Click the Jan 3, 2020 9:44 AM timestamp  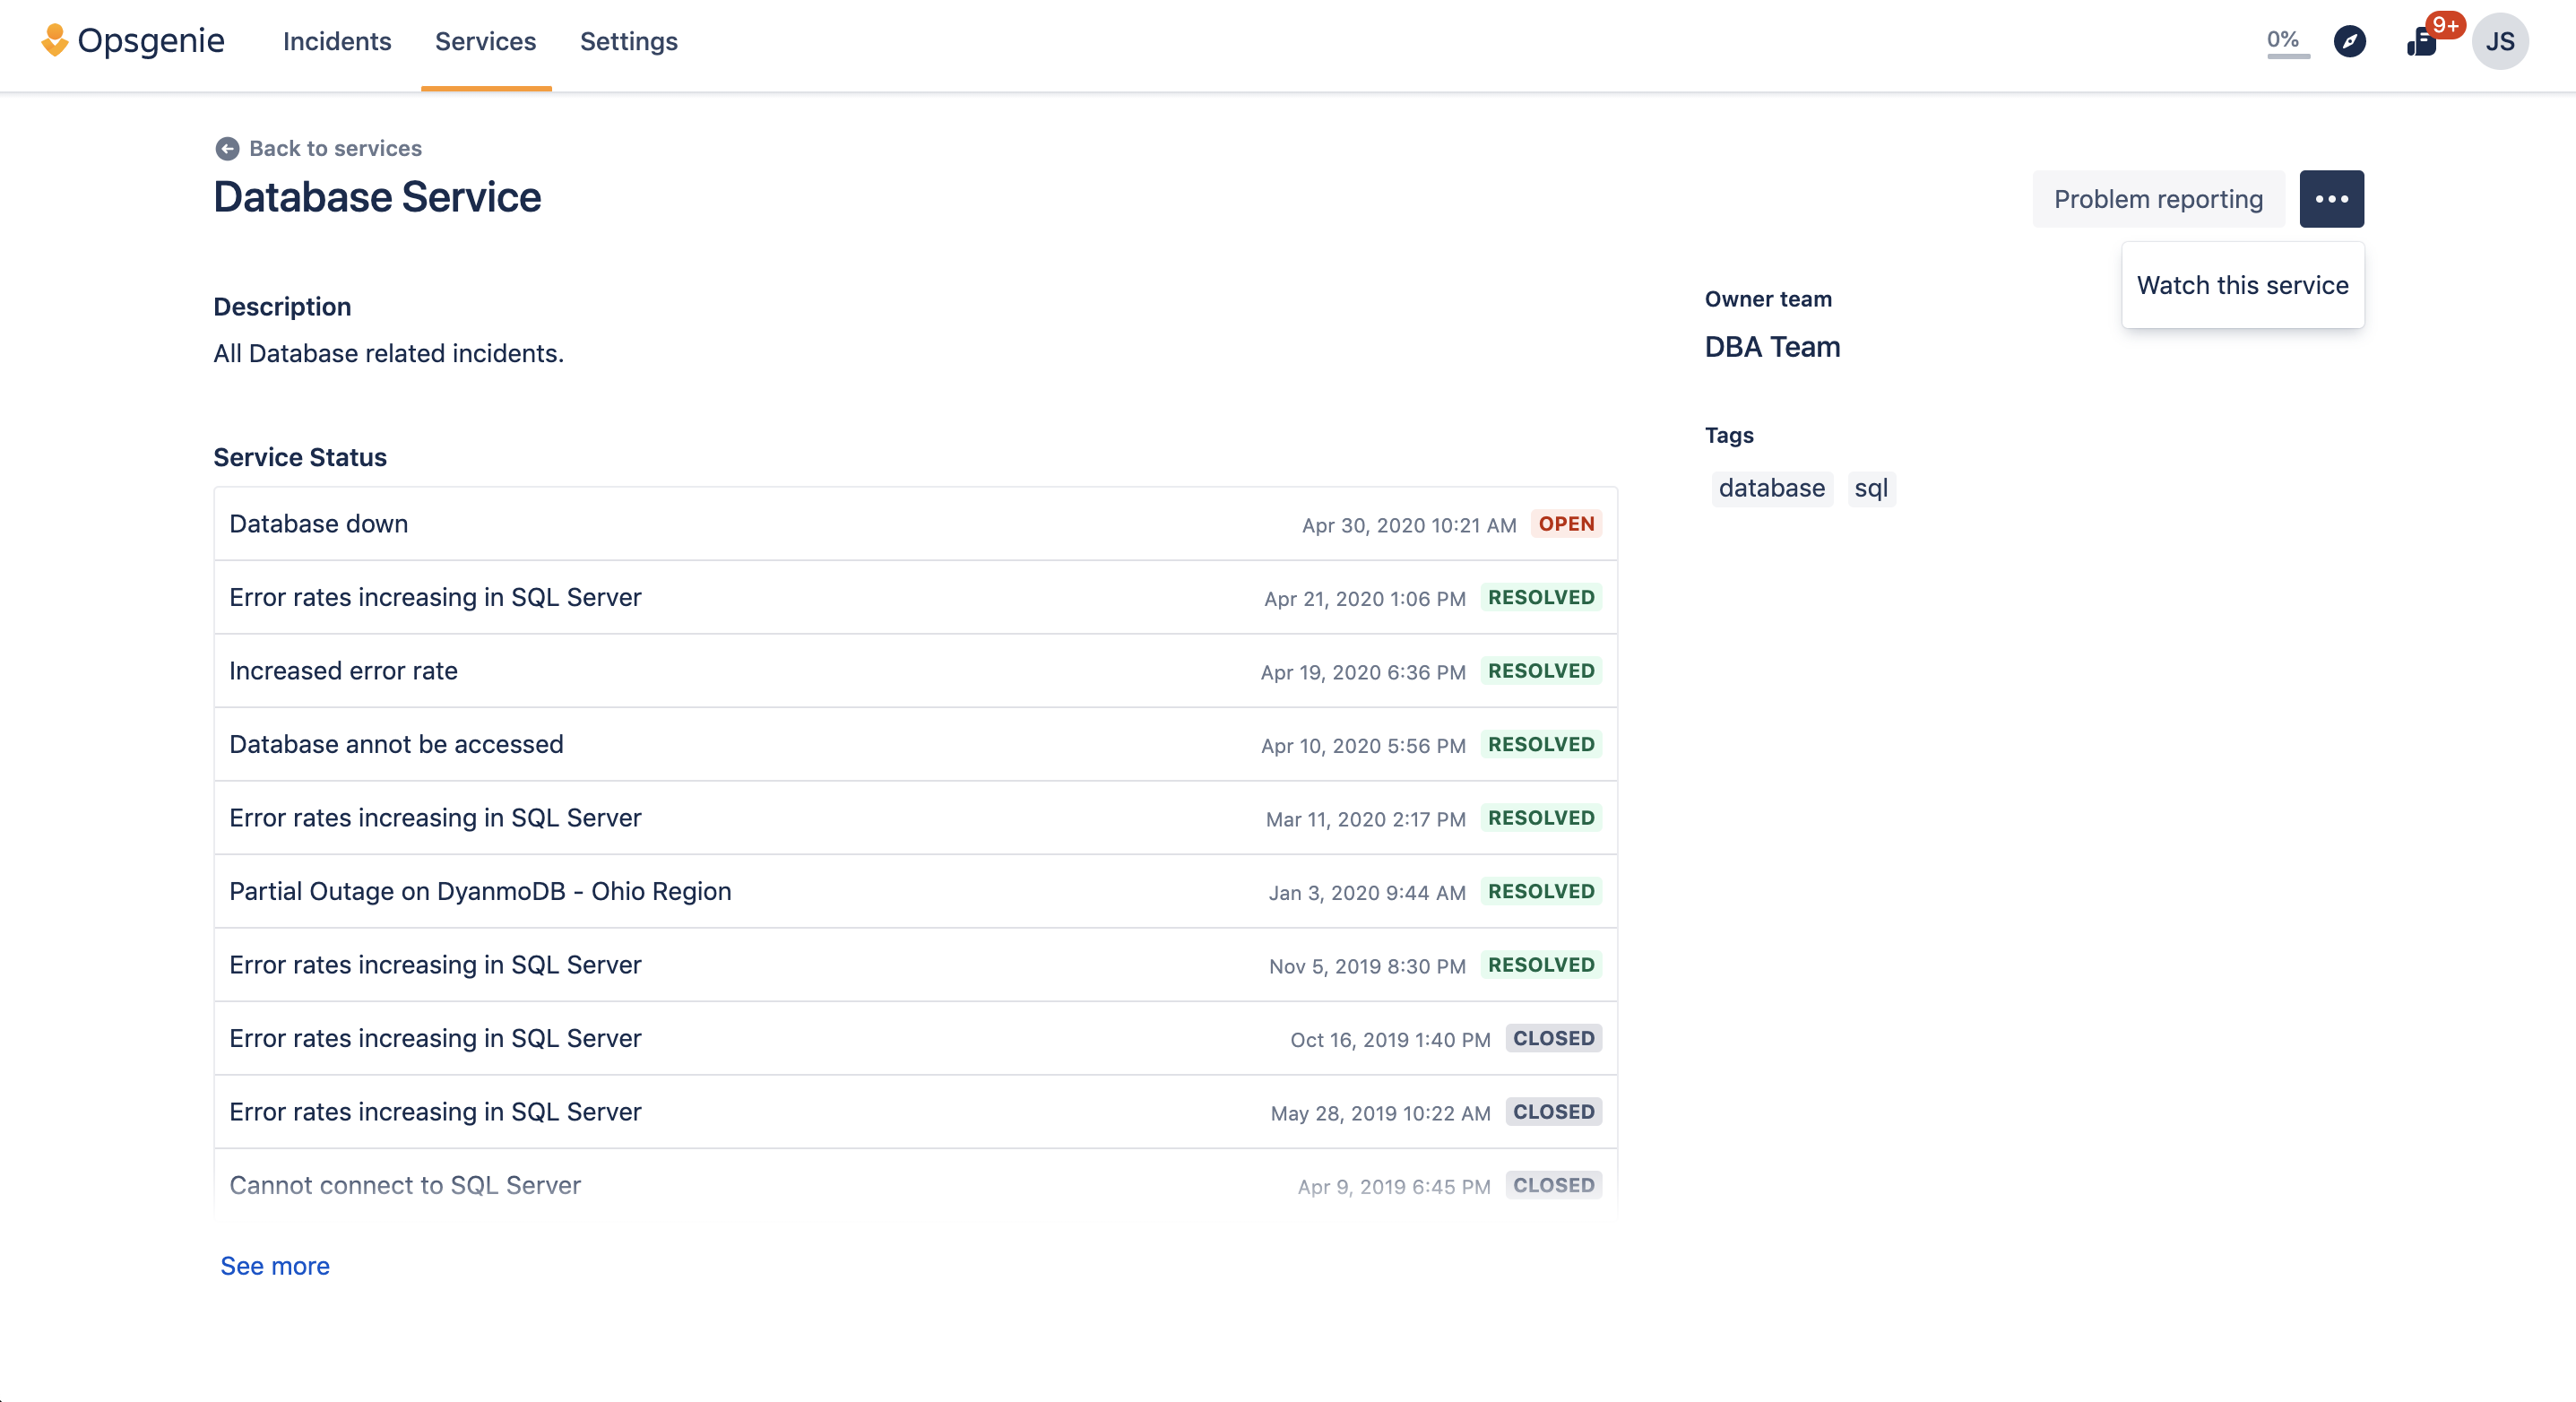coord(1367,892)
